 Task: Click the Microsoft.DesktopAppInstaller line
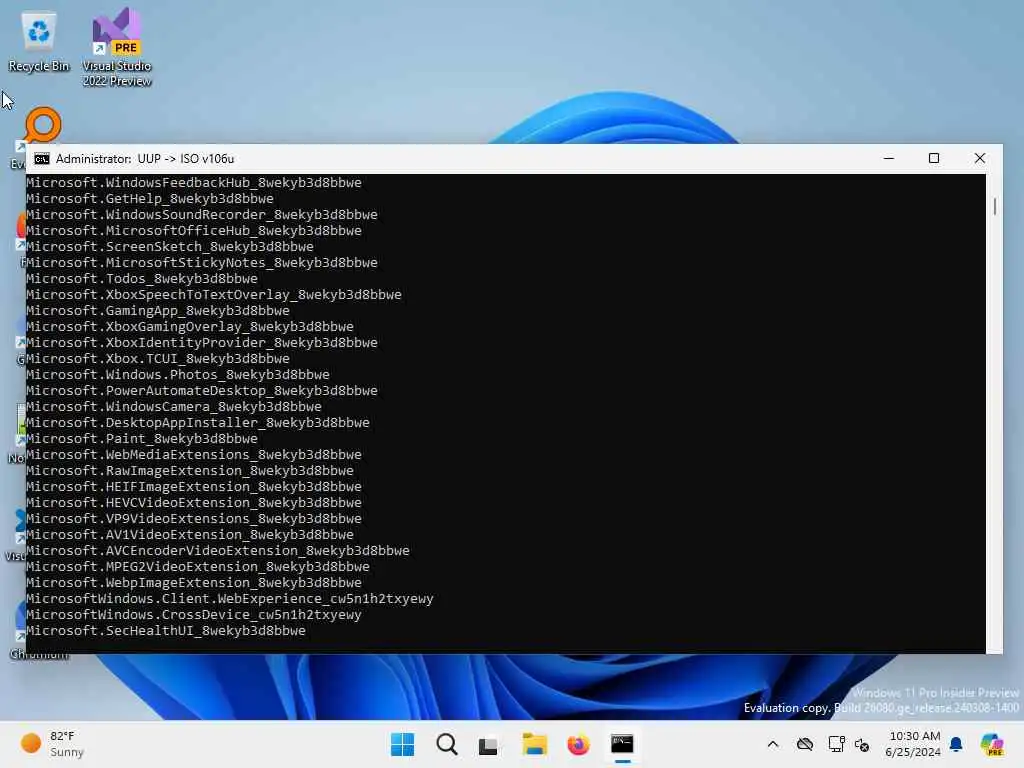point(198,423)
